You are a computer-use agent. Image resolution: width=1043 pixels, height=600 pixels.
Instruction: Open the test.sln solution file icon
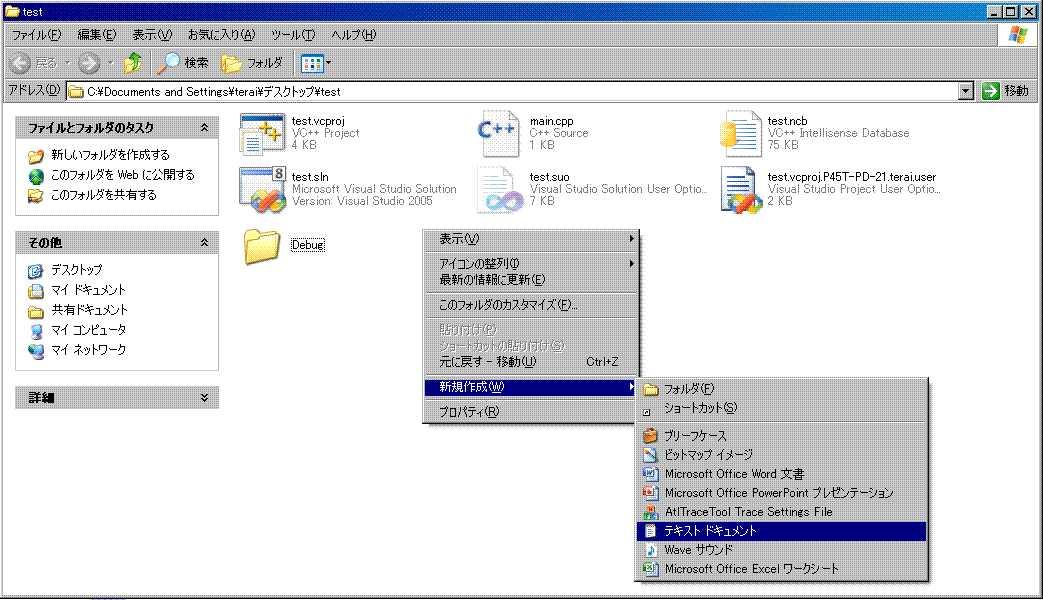pyautogui.click(x=262, y=190)
